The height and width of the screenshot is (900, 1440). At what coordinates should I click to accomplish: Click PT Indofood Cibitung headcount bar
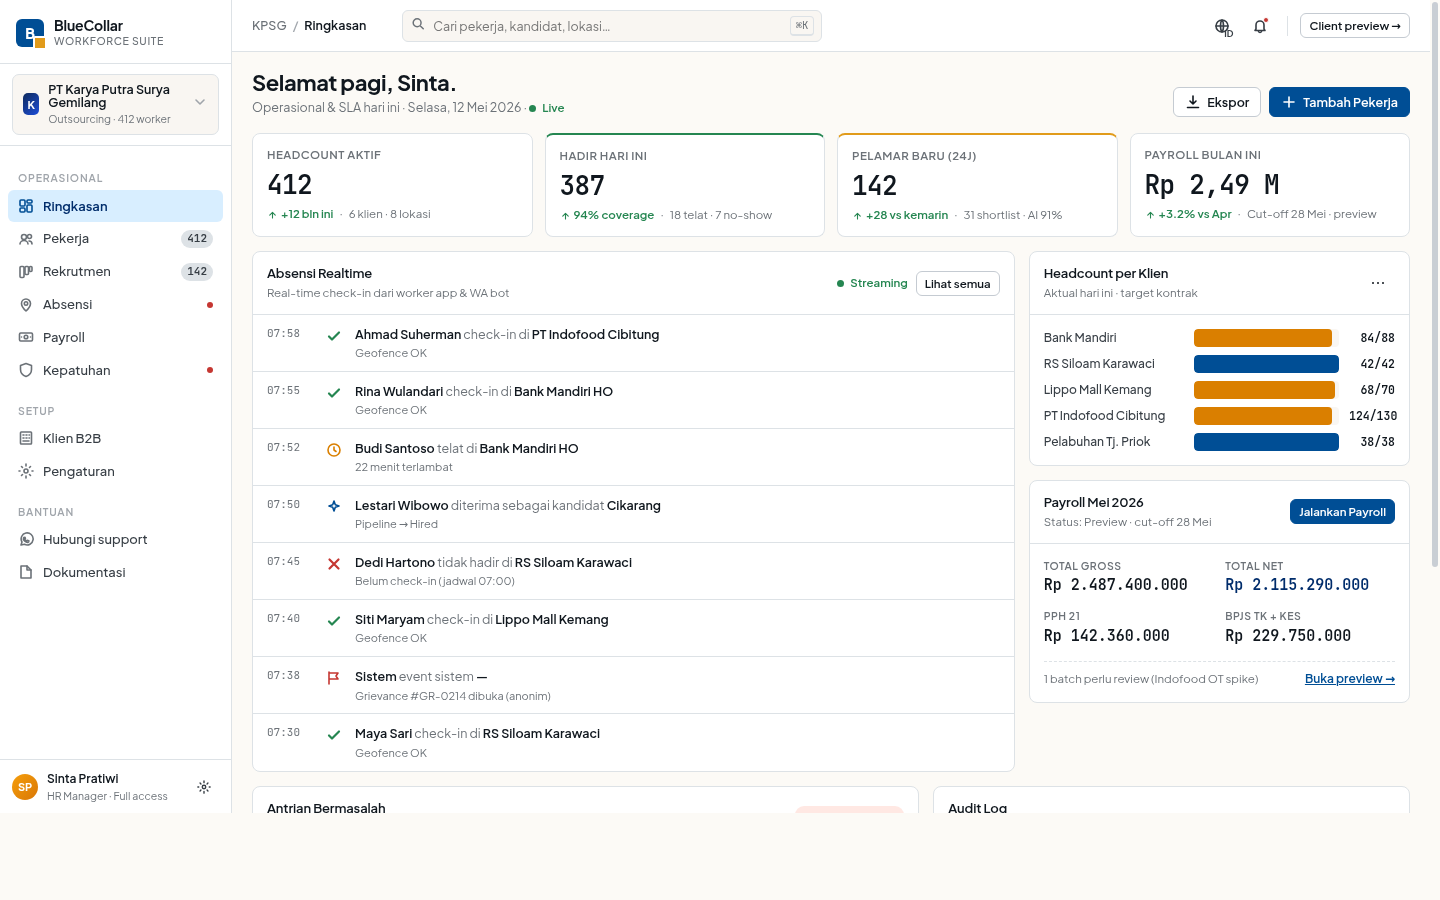point(1266,416)
